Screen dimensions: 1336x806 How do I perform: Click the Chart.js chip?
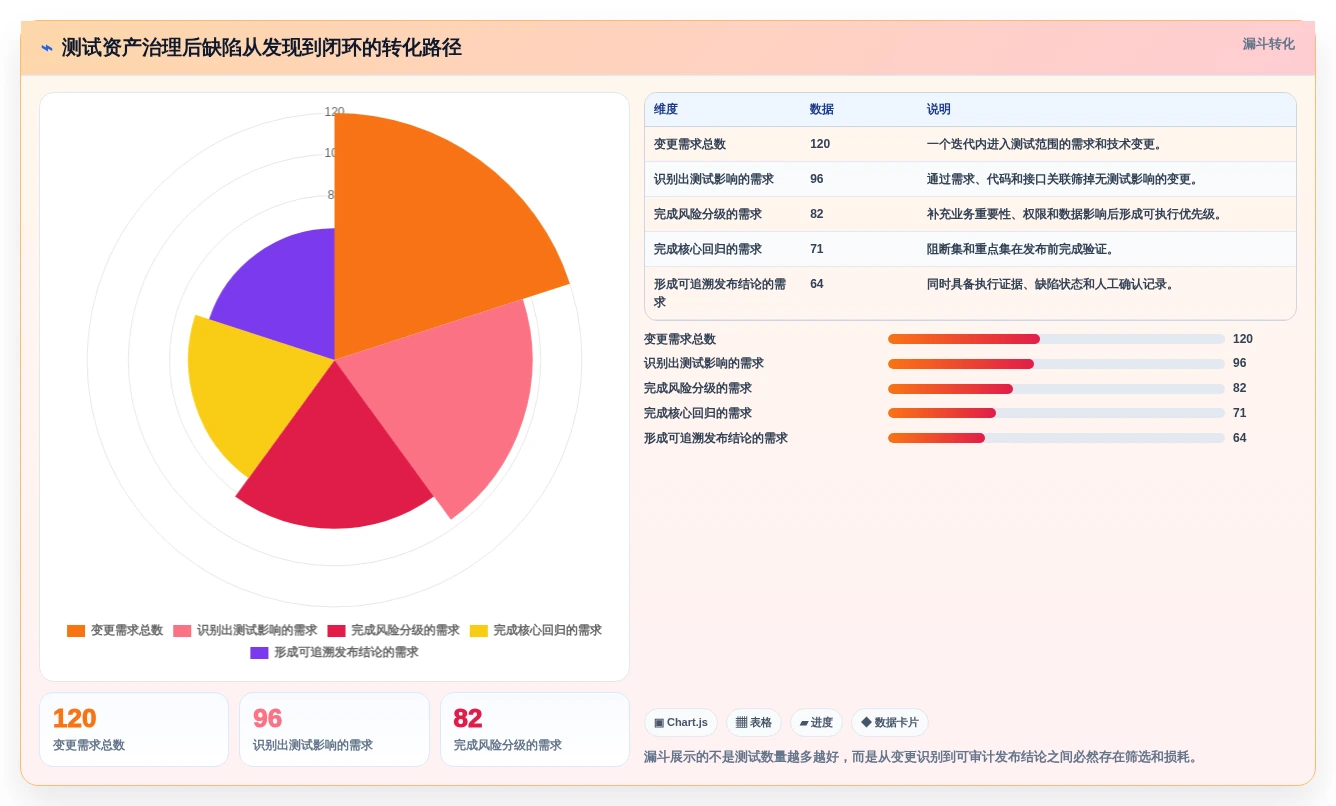tap(681, 722)
